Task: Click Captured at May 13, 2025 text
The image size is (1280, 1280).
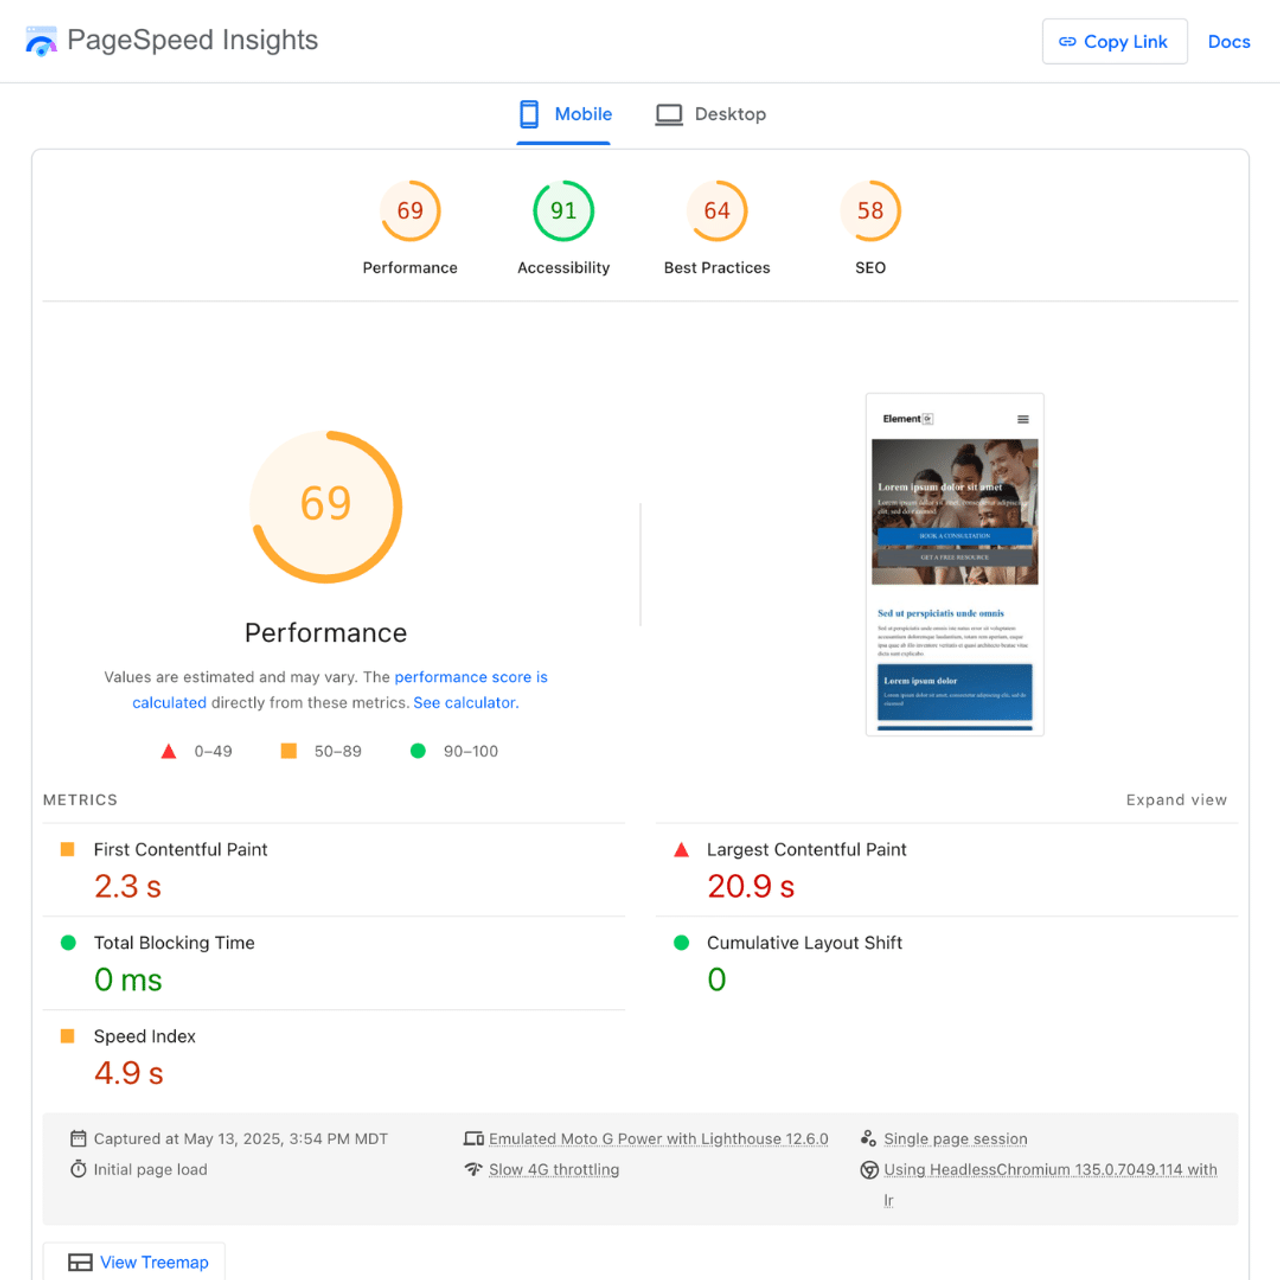Action: point(240,1139)
